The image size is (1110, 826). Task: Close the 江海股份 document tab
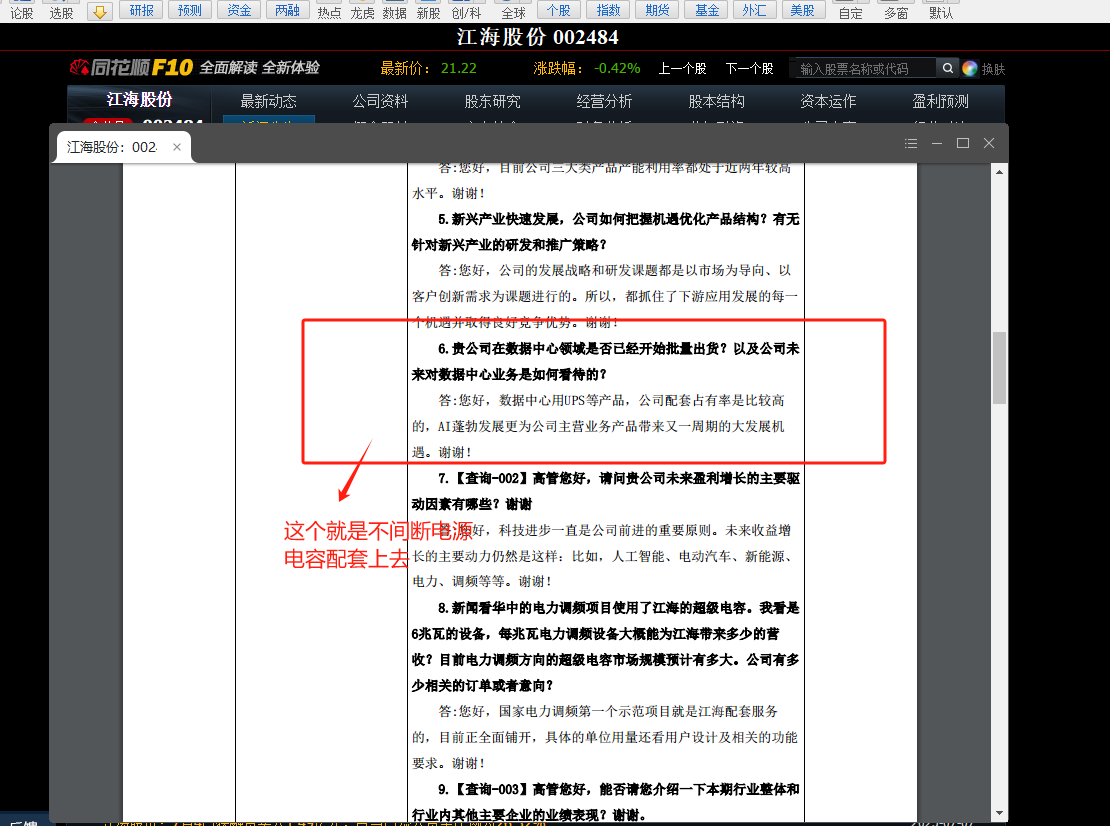(177, 147)
